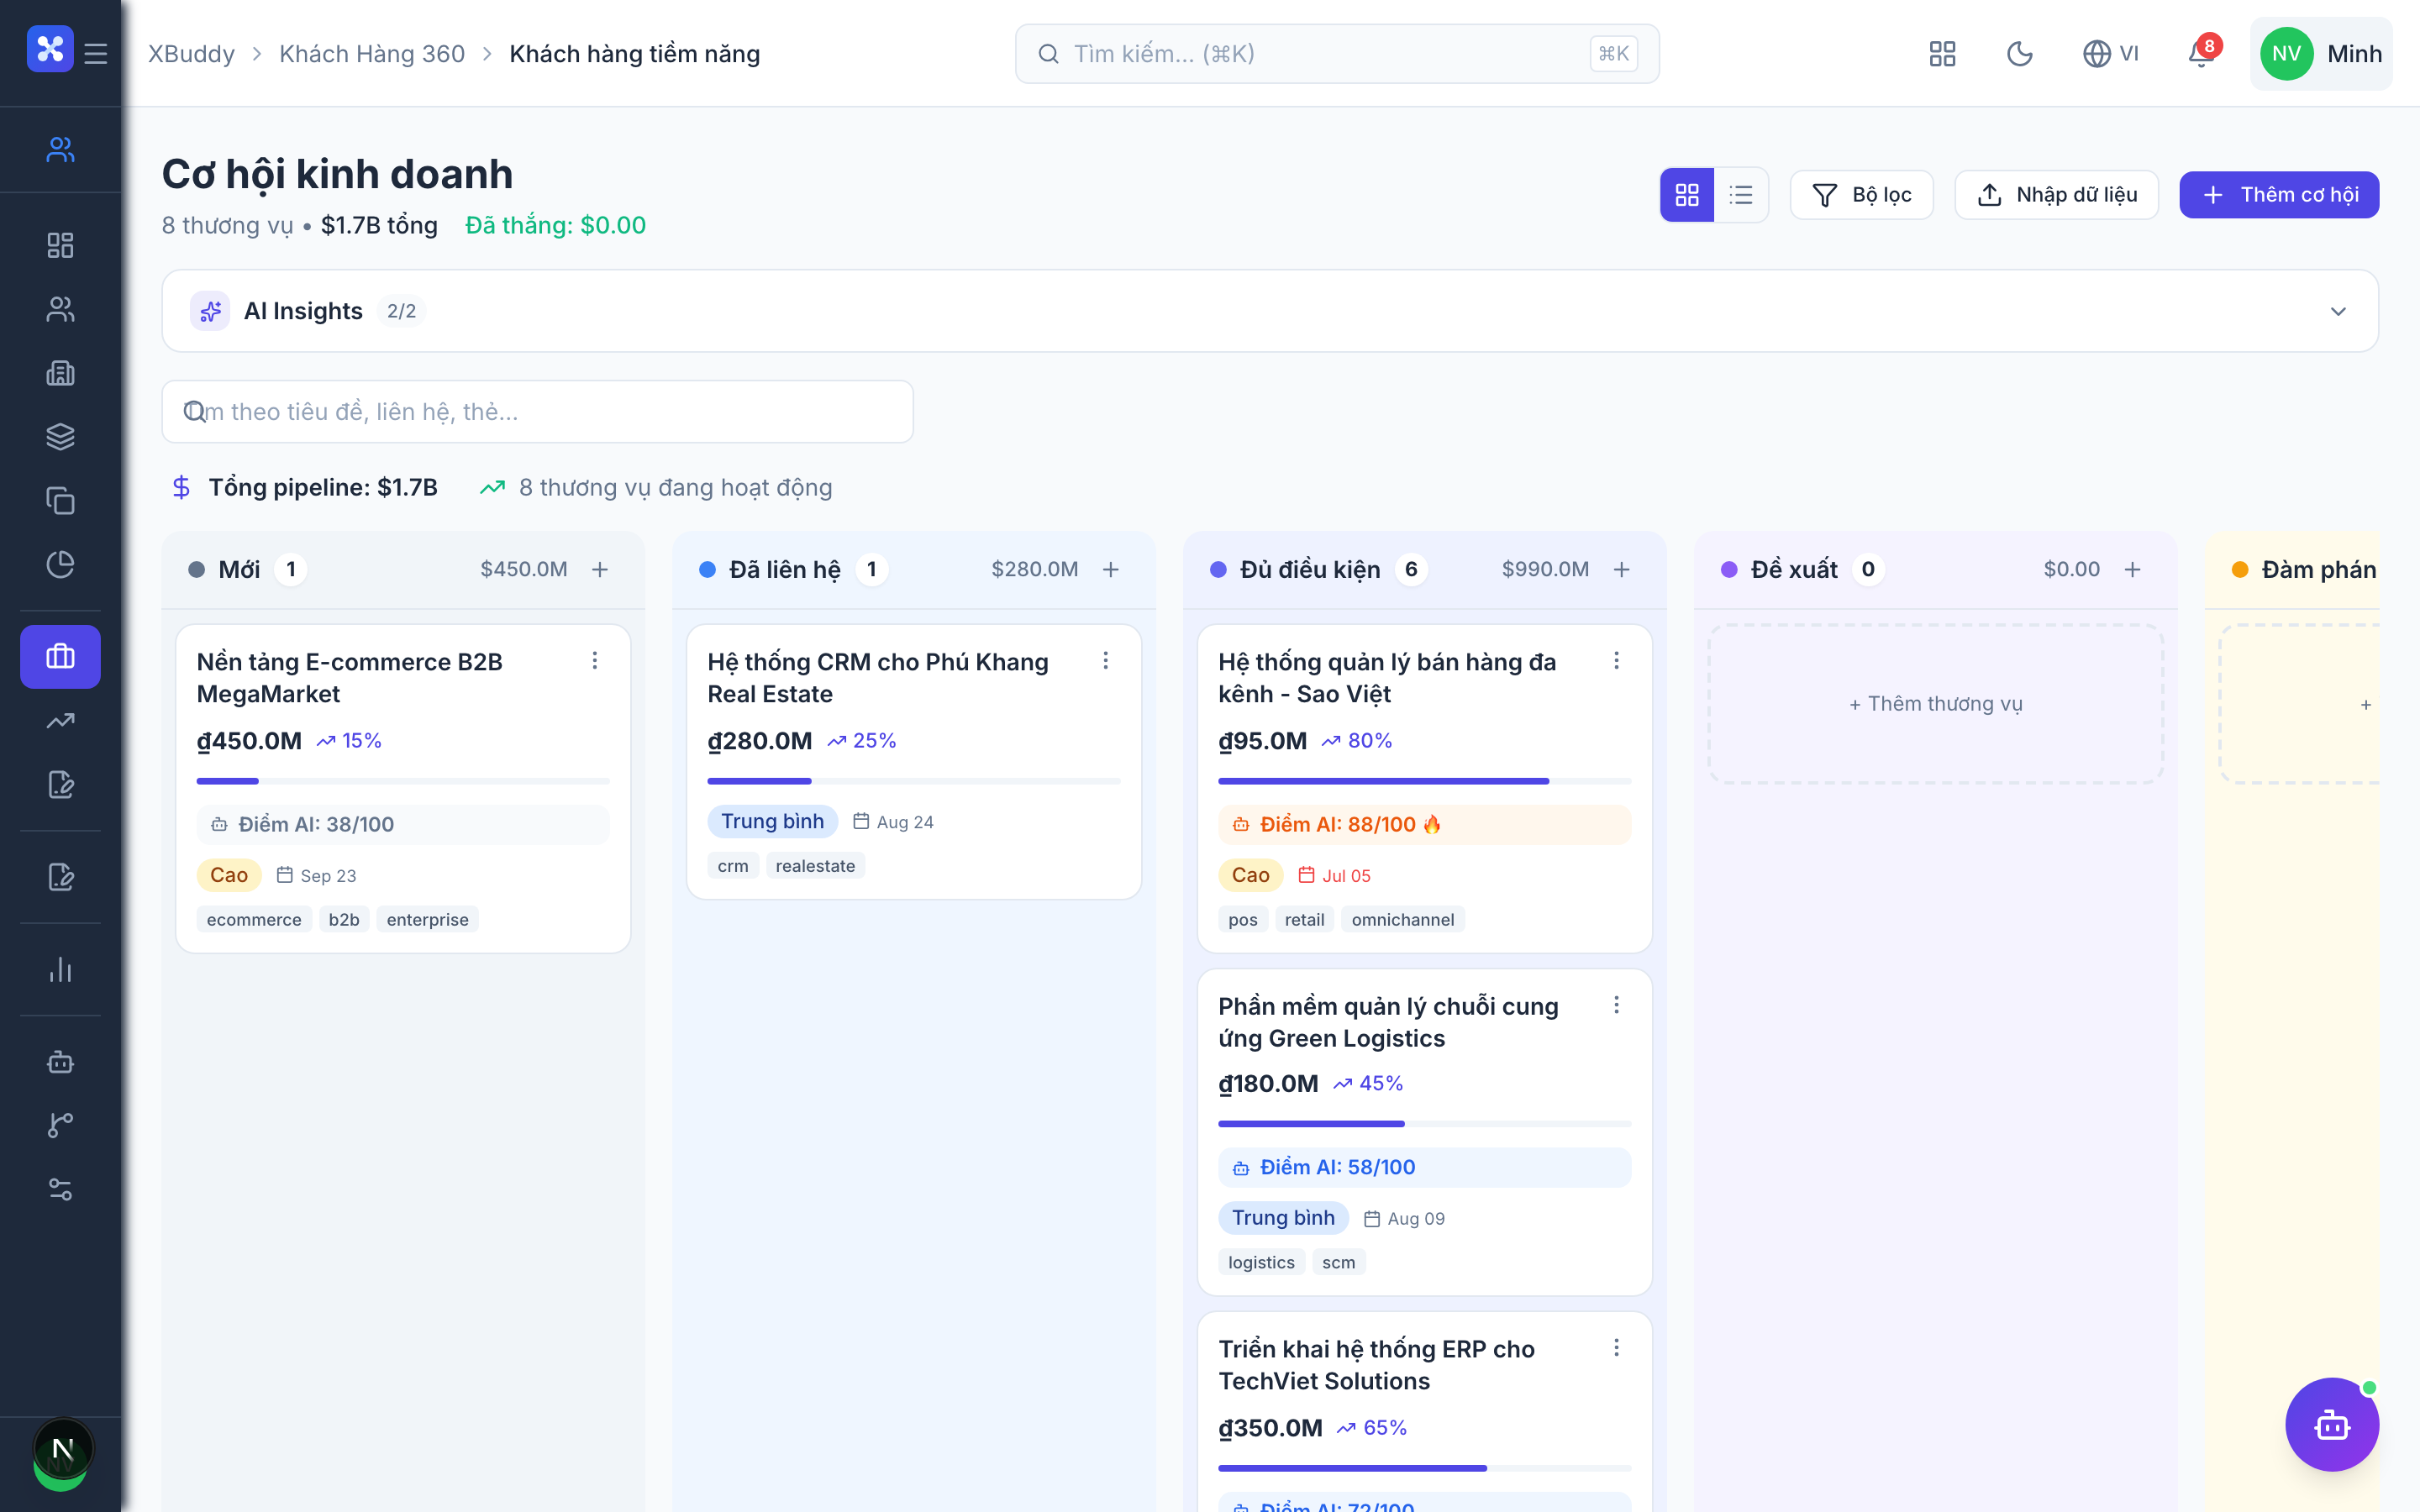2420x1512 pixels.
Task: Add a deal to Đề xuất column
Action: point(2133,569)
